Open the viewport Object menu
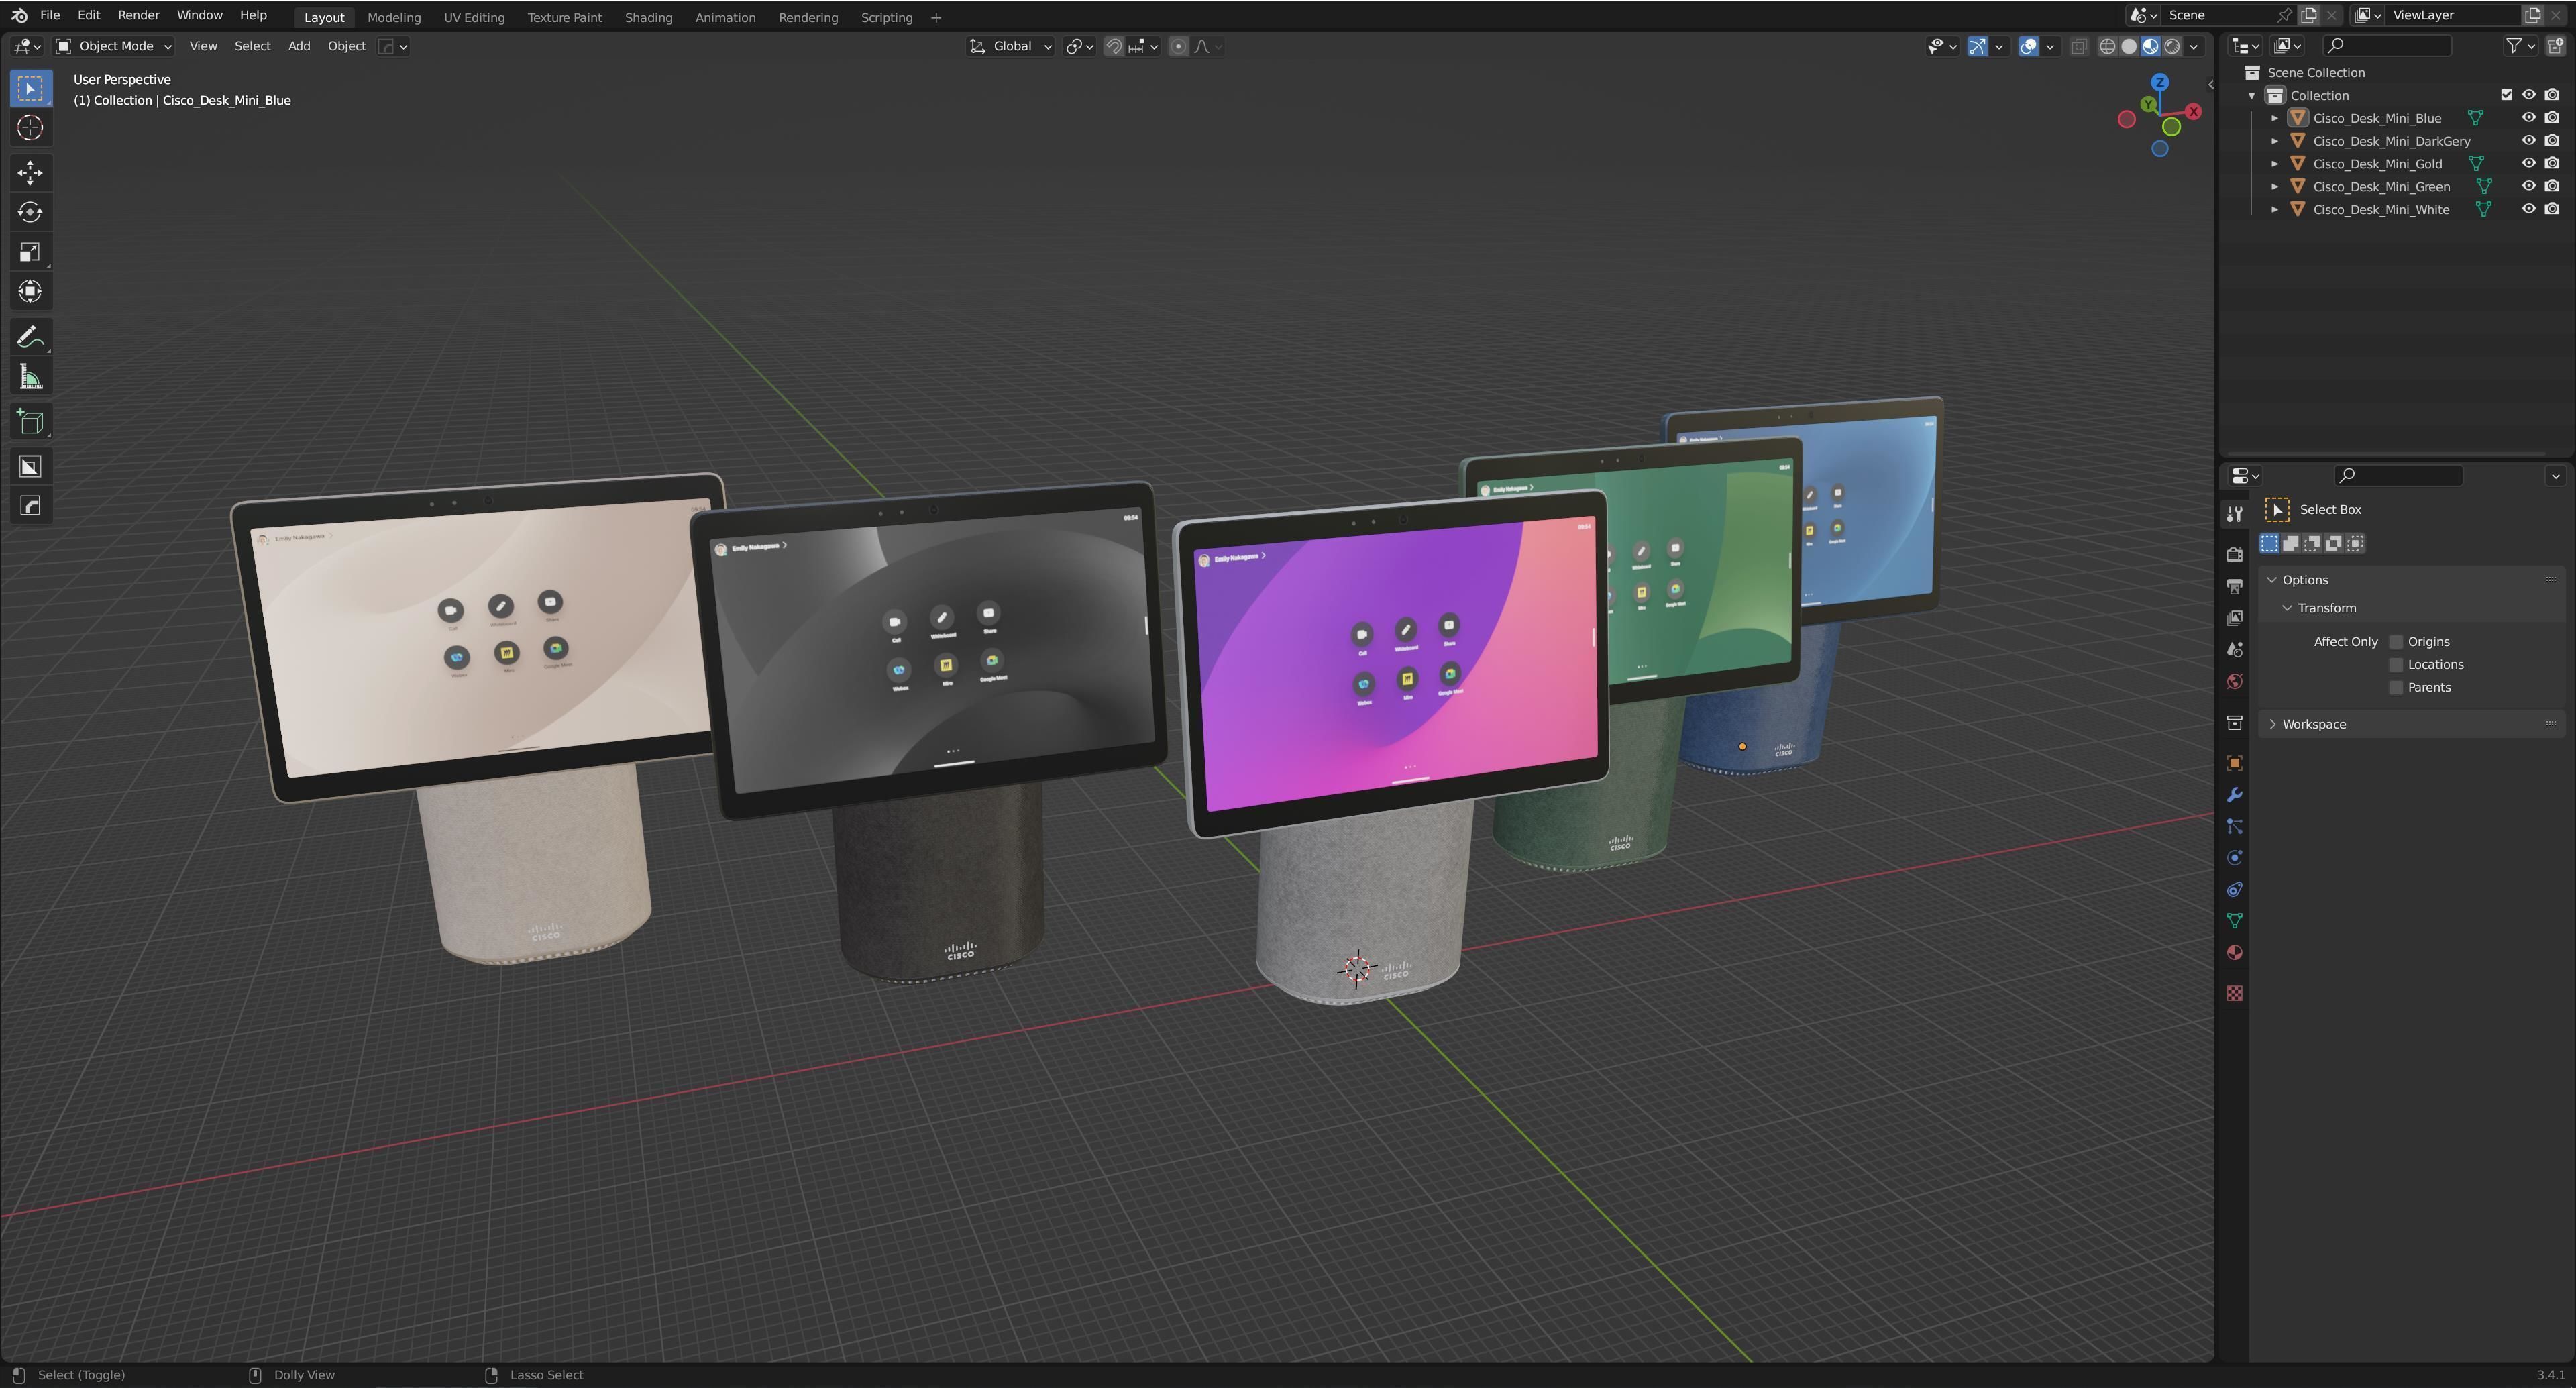 click(x=346, y=46)
